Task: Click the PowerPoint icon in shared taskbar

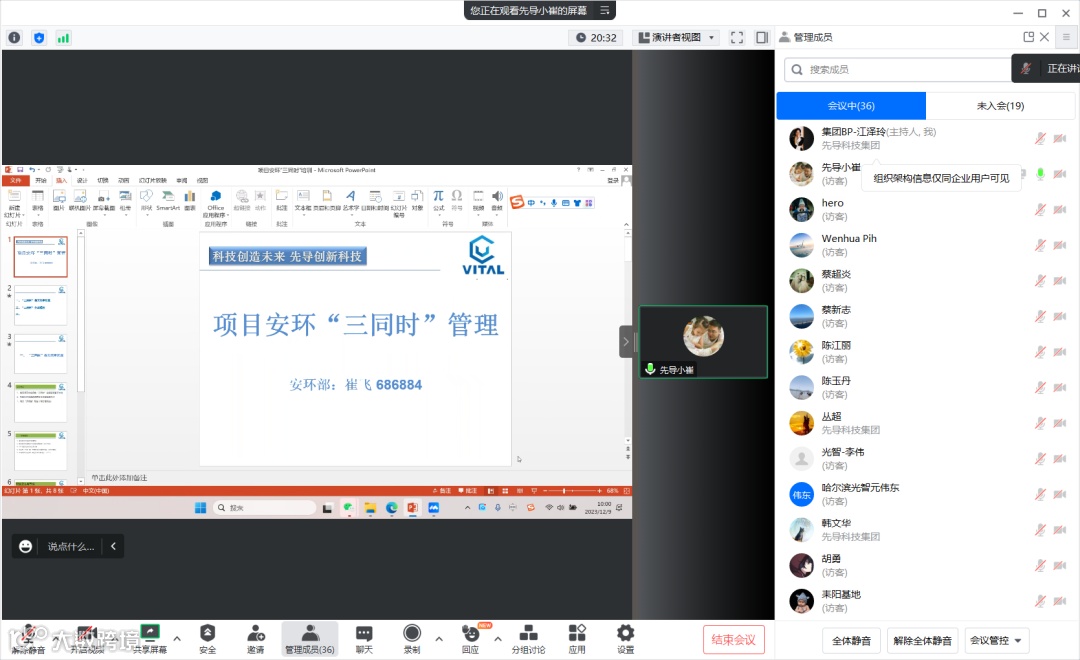Action: (413, 508)
